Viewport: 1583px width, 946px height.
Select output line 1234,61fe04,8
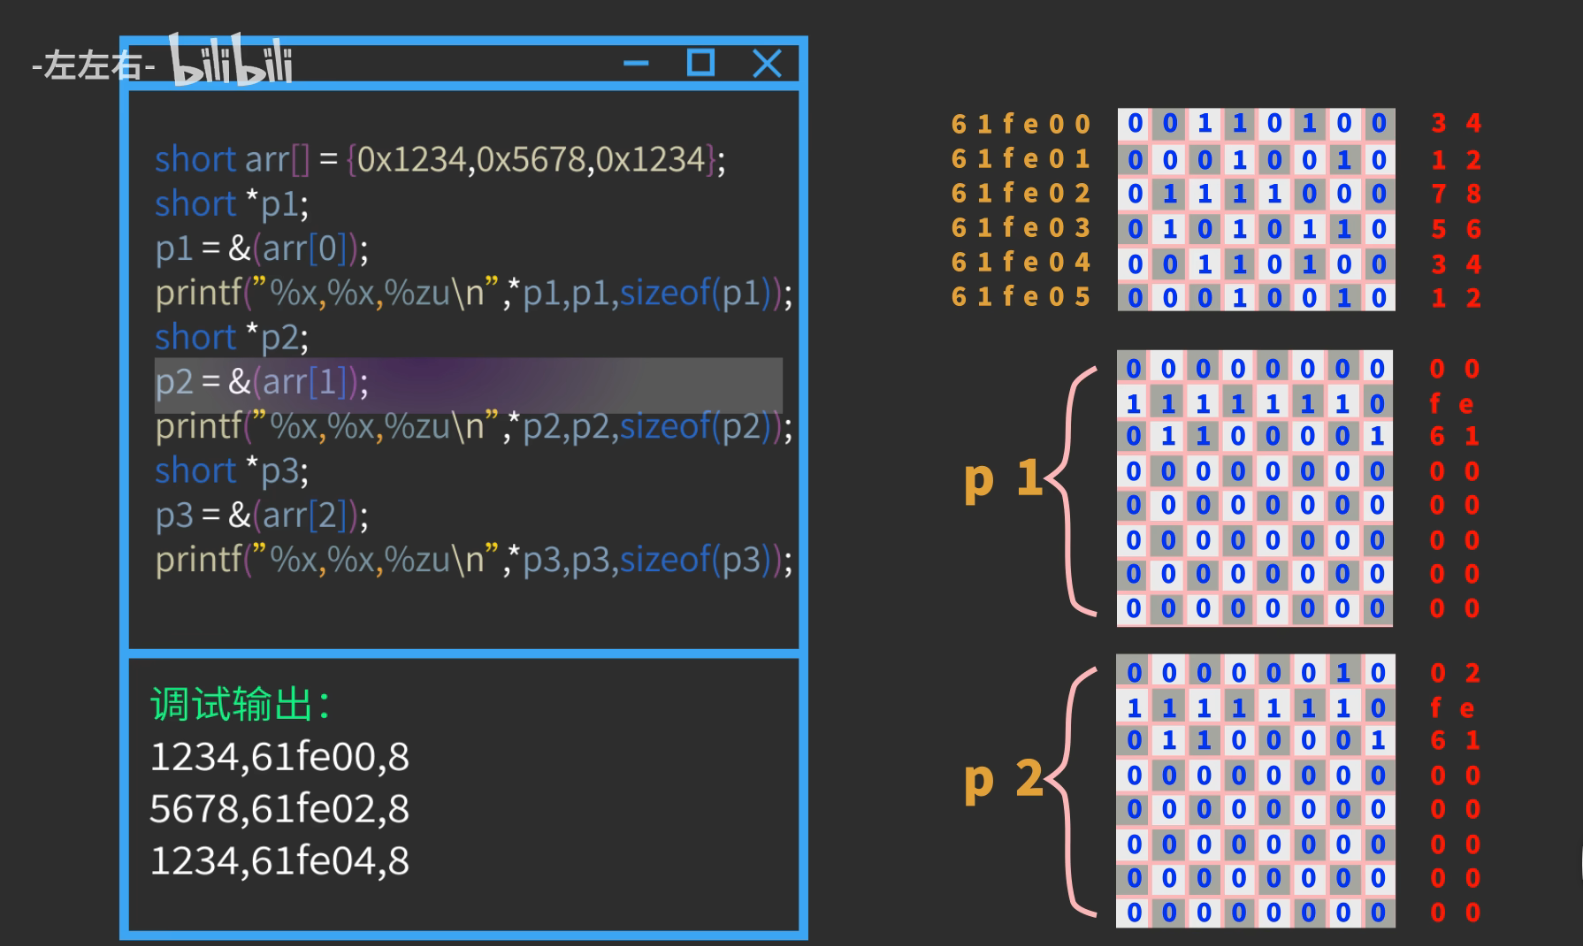[x=279, y=861]
